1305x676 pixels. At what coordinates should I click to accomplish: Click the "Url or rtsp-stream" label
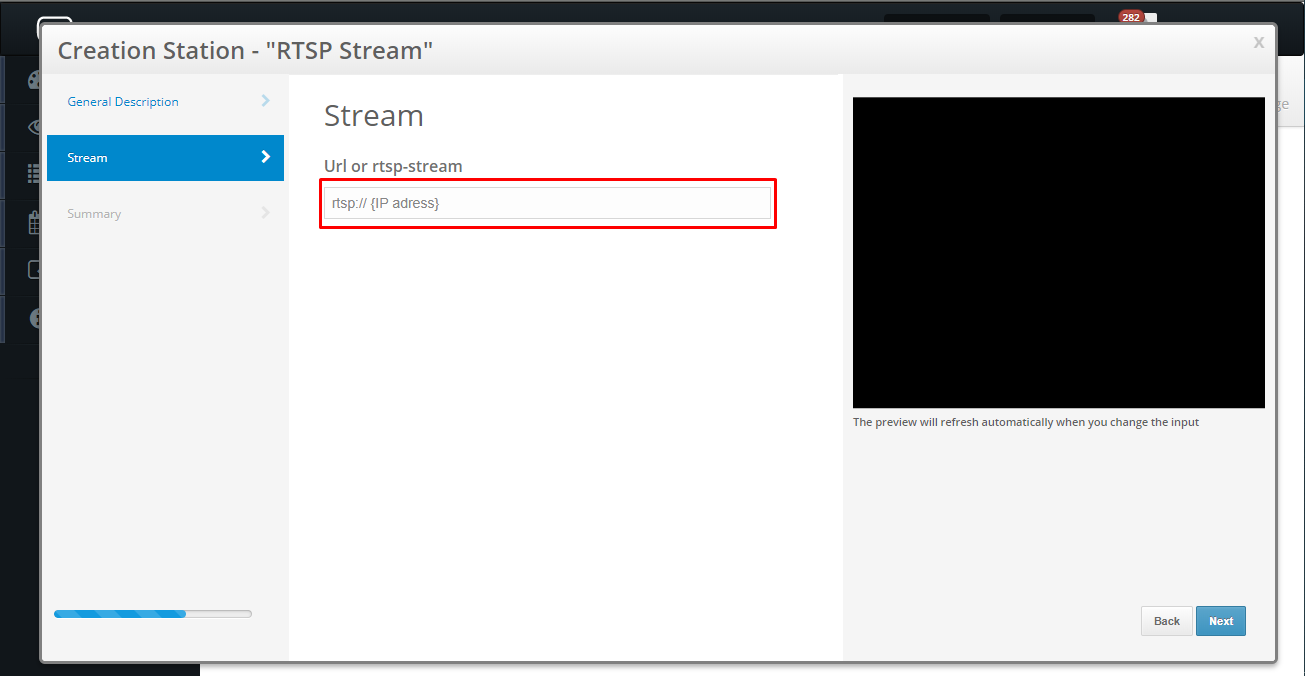pos(393,166)
